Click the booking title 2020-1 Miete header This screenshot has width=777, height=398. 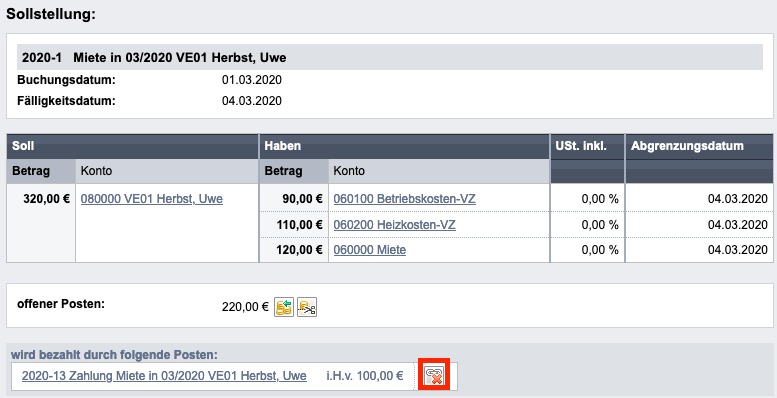tap(154, 57)
